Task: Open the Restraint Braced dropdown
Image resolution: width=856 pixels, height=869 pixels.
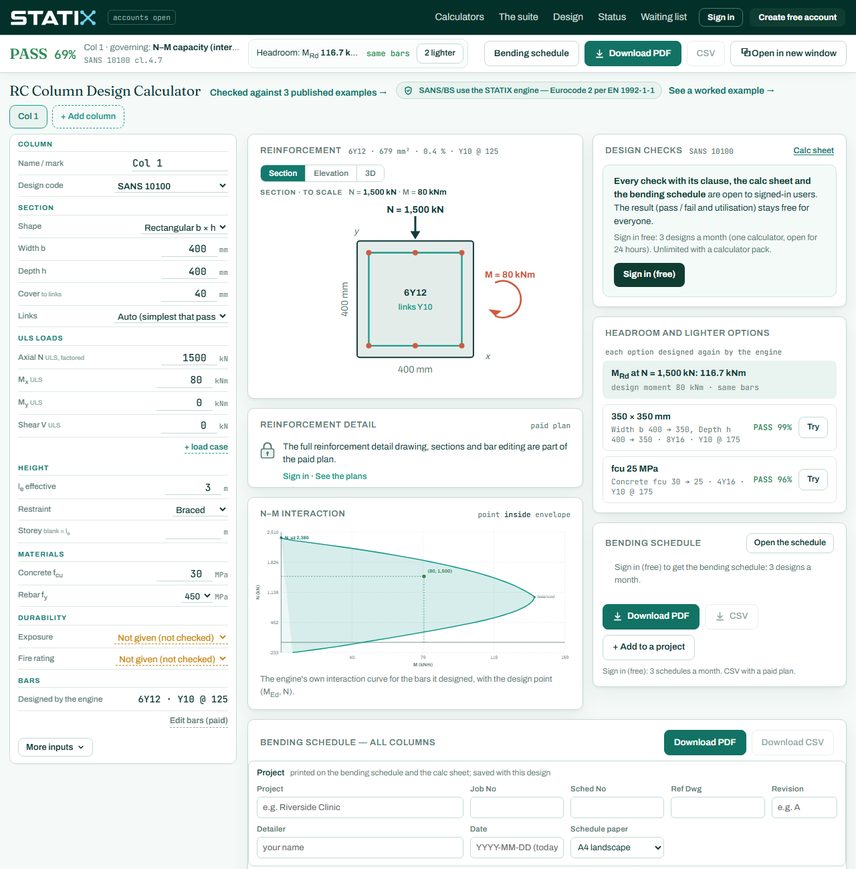Action: 200,509
